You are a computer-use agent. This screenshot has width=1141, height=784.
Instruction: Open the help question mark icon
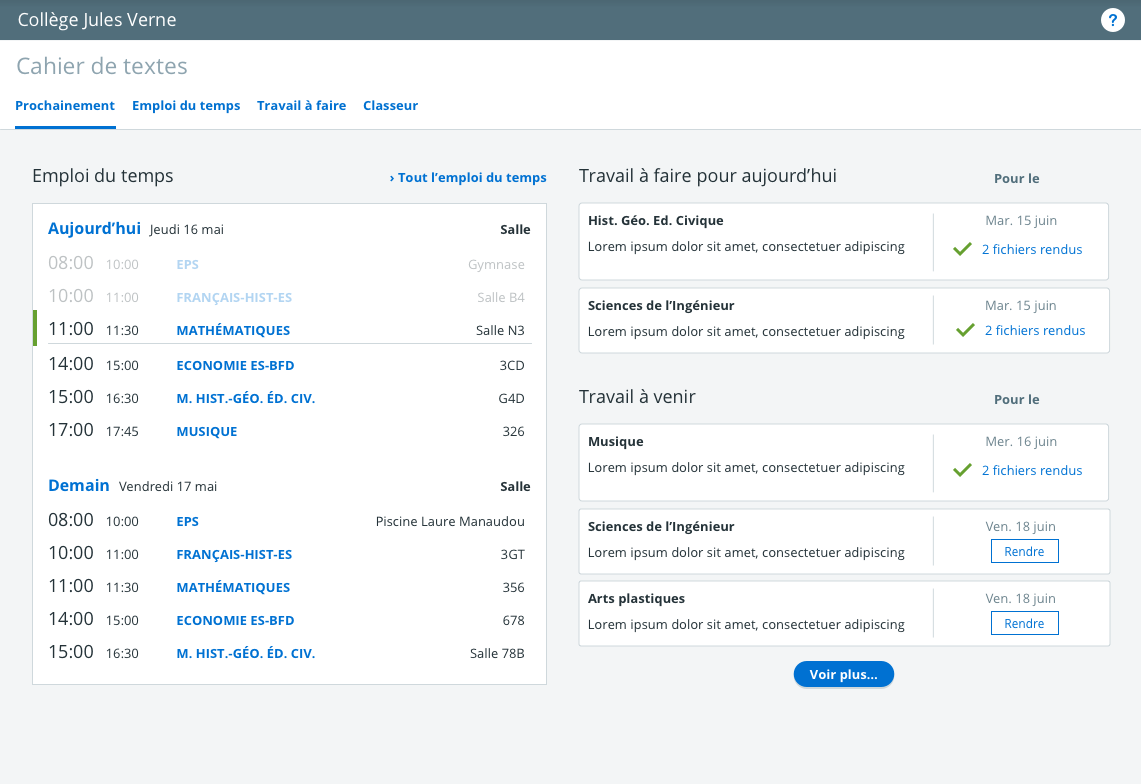point(1113,20)
